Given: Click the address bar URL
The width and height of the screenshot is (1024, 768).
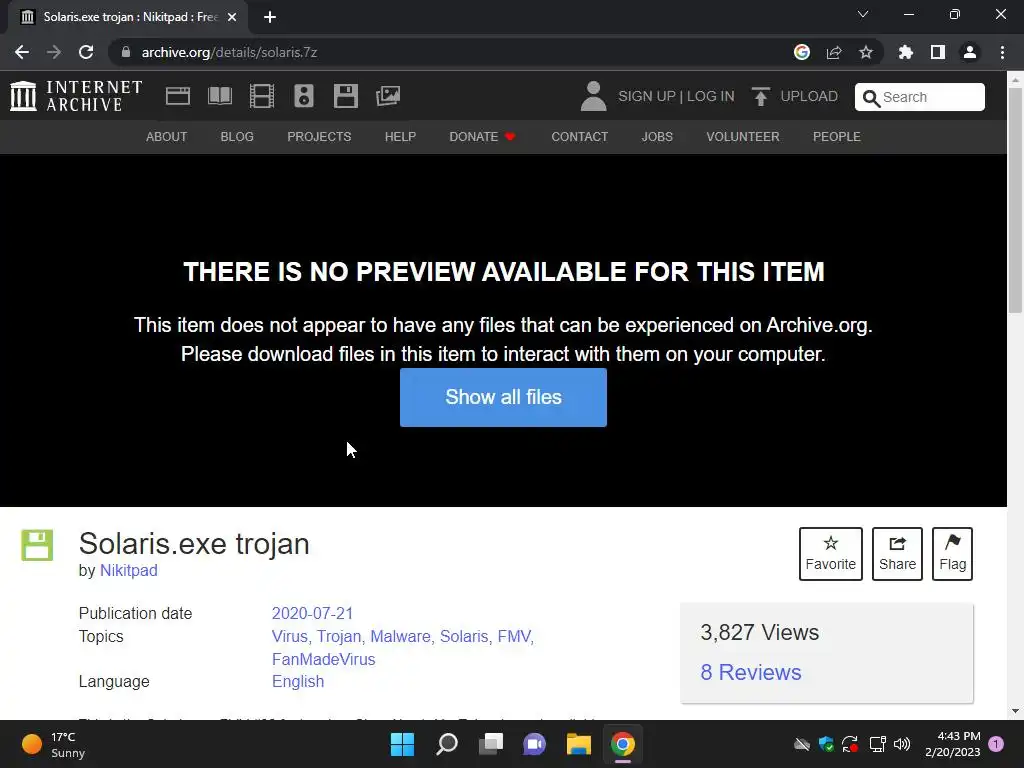Looking at the screenshot, I should click(229, 52).
